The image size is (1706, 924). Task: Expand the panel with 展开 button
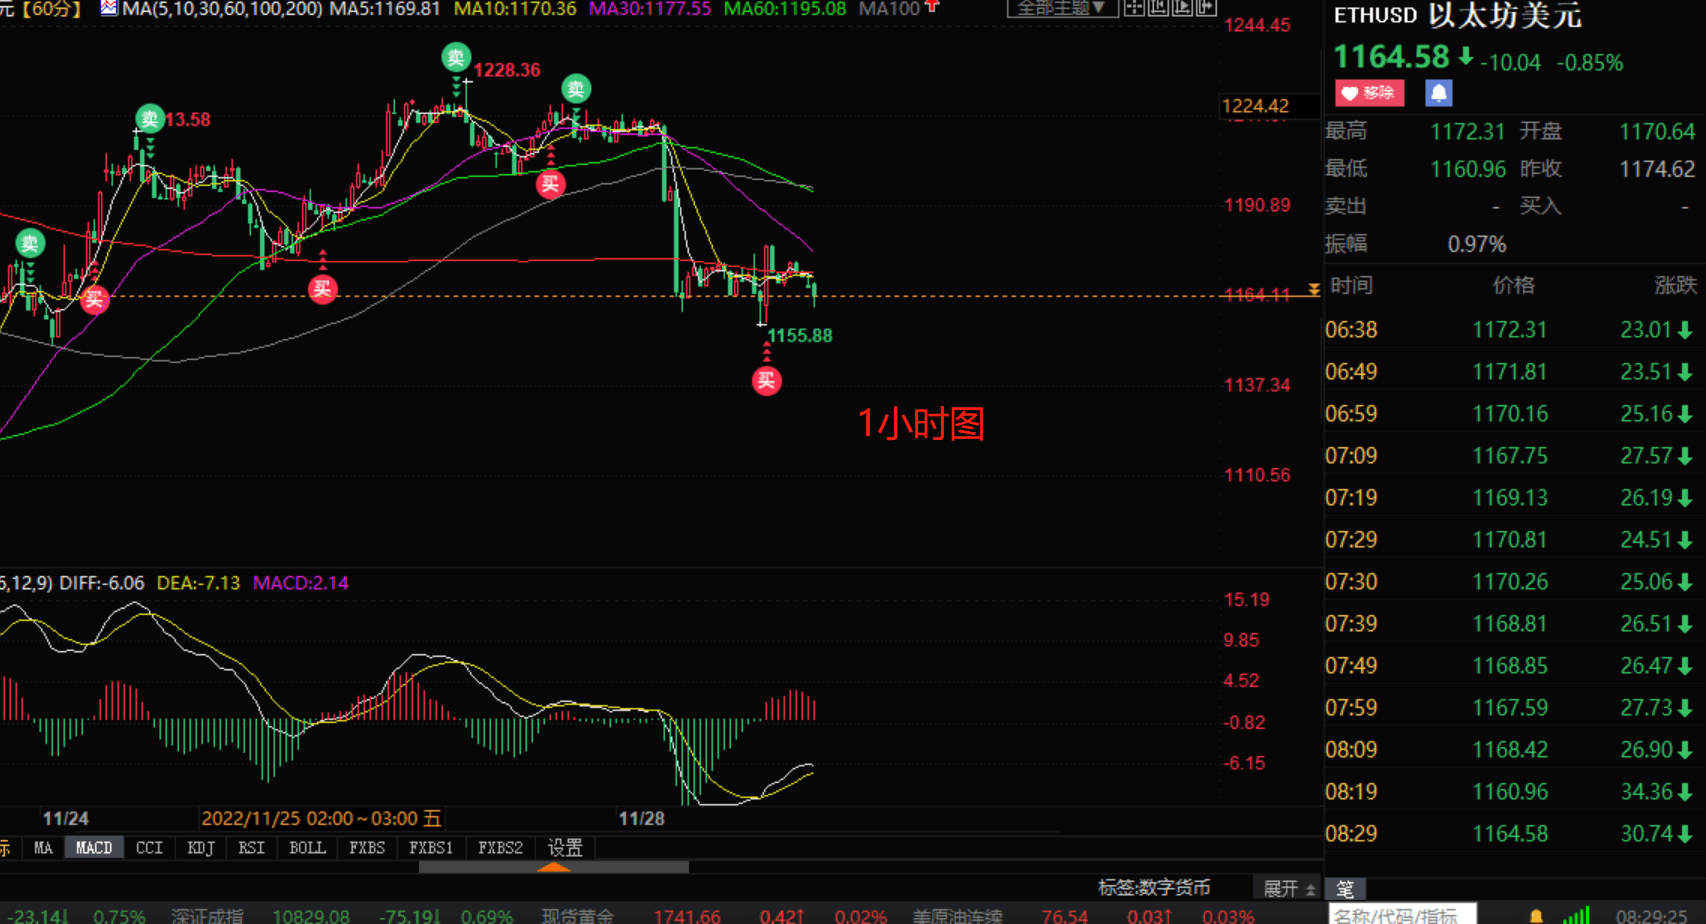pos(1288,888)
